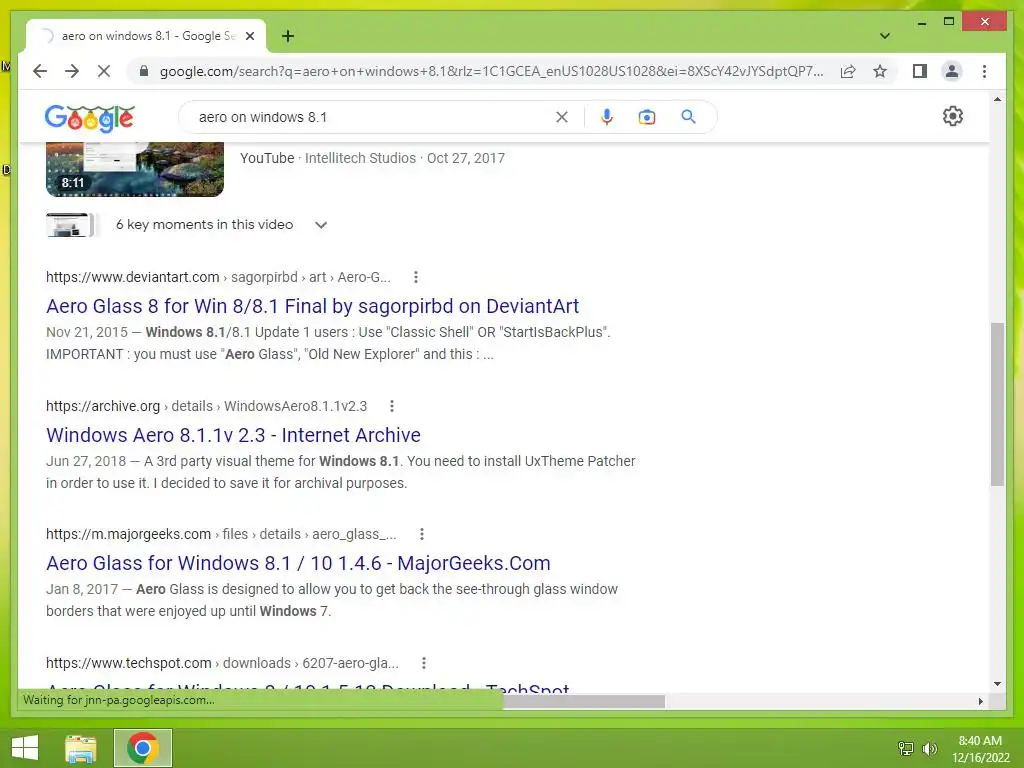Open the Chrome profile menu
Image resolution: width=1024 pixels, height=768 pixels.
[952, 71]
